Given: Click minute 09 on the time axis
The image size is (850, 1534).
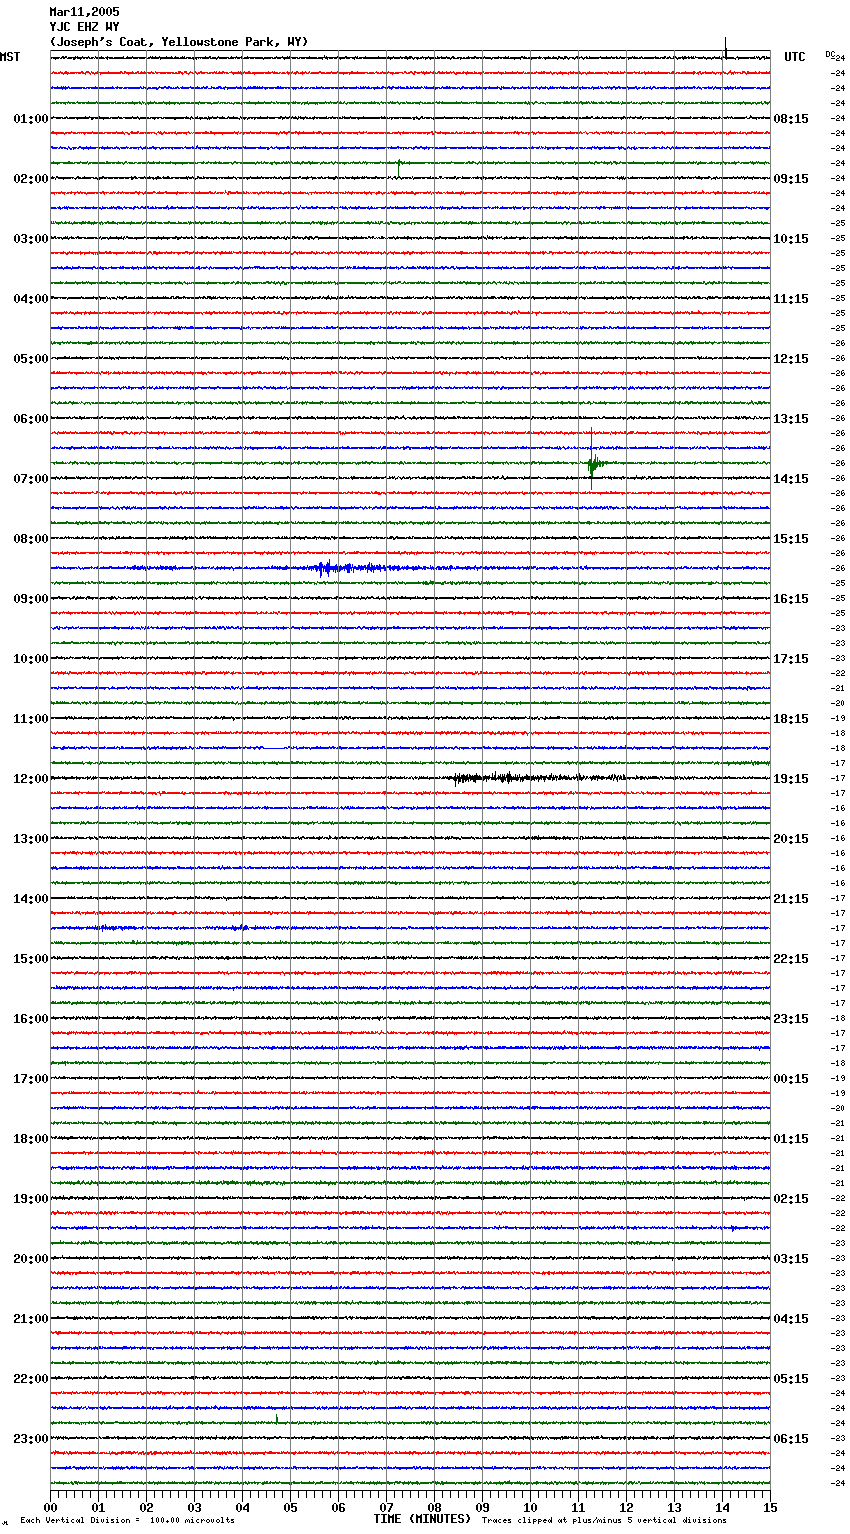Looking at the screenshot, I should click(482, 1508).
